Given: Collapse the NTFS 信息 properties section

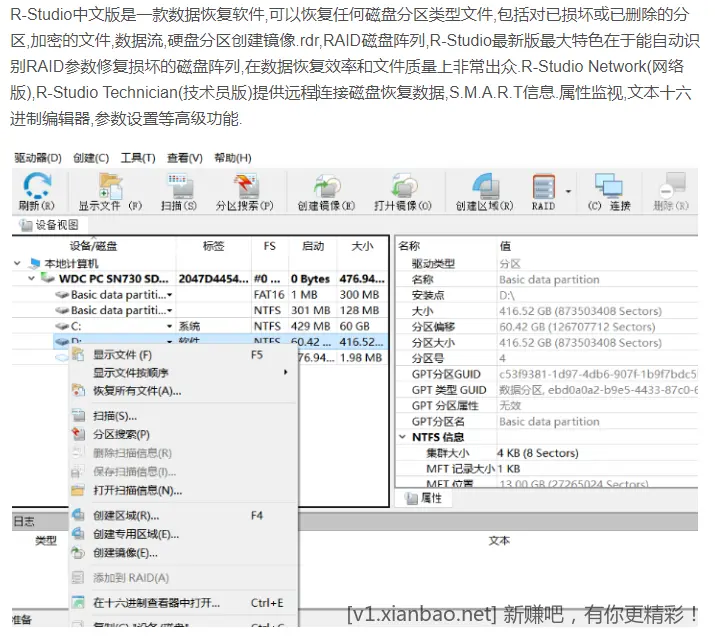Looking at the screenshot, I should tap(403, 437).
